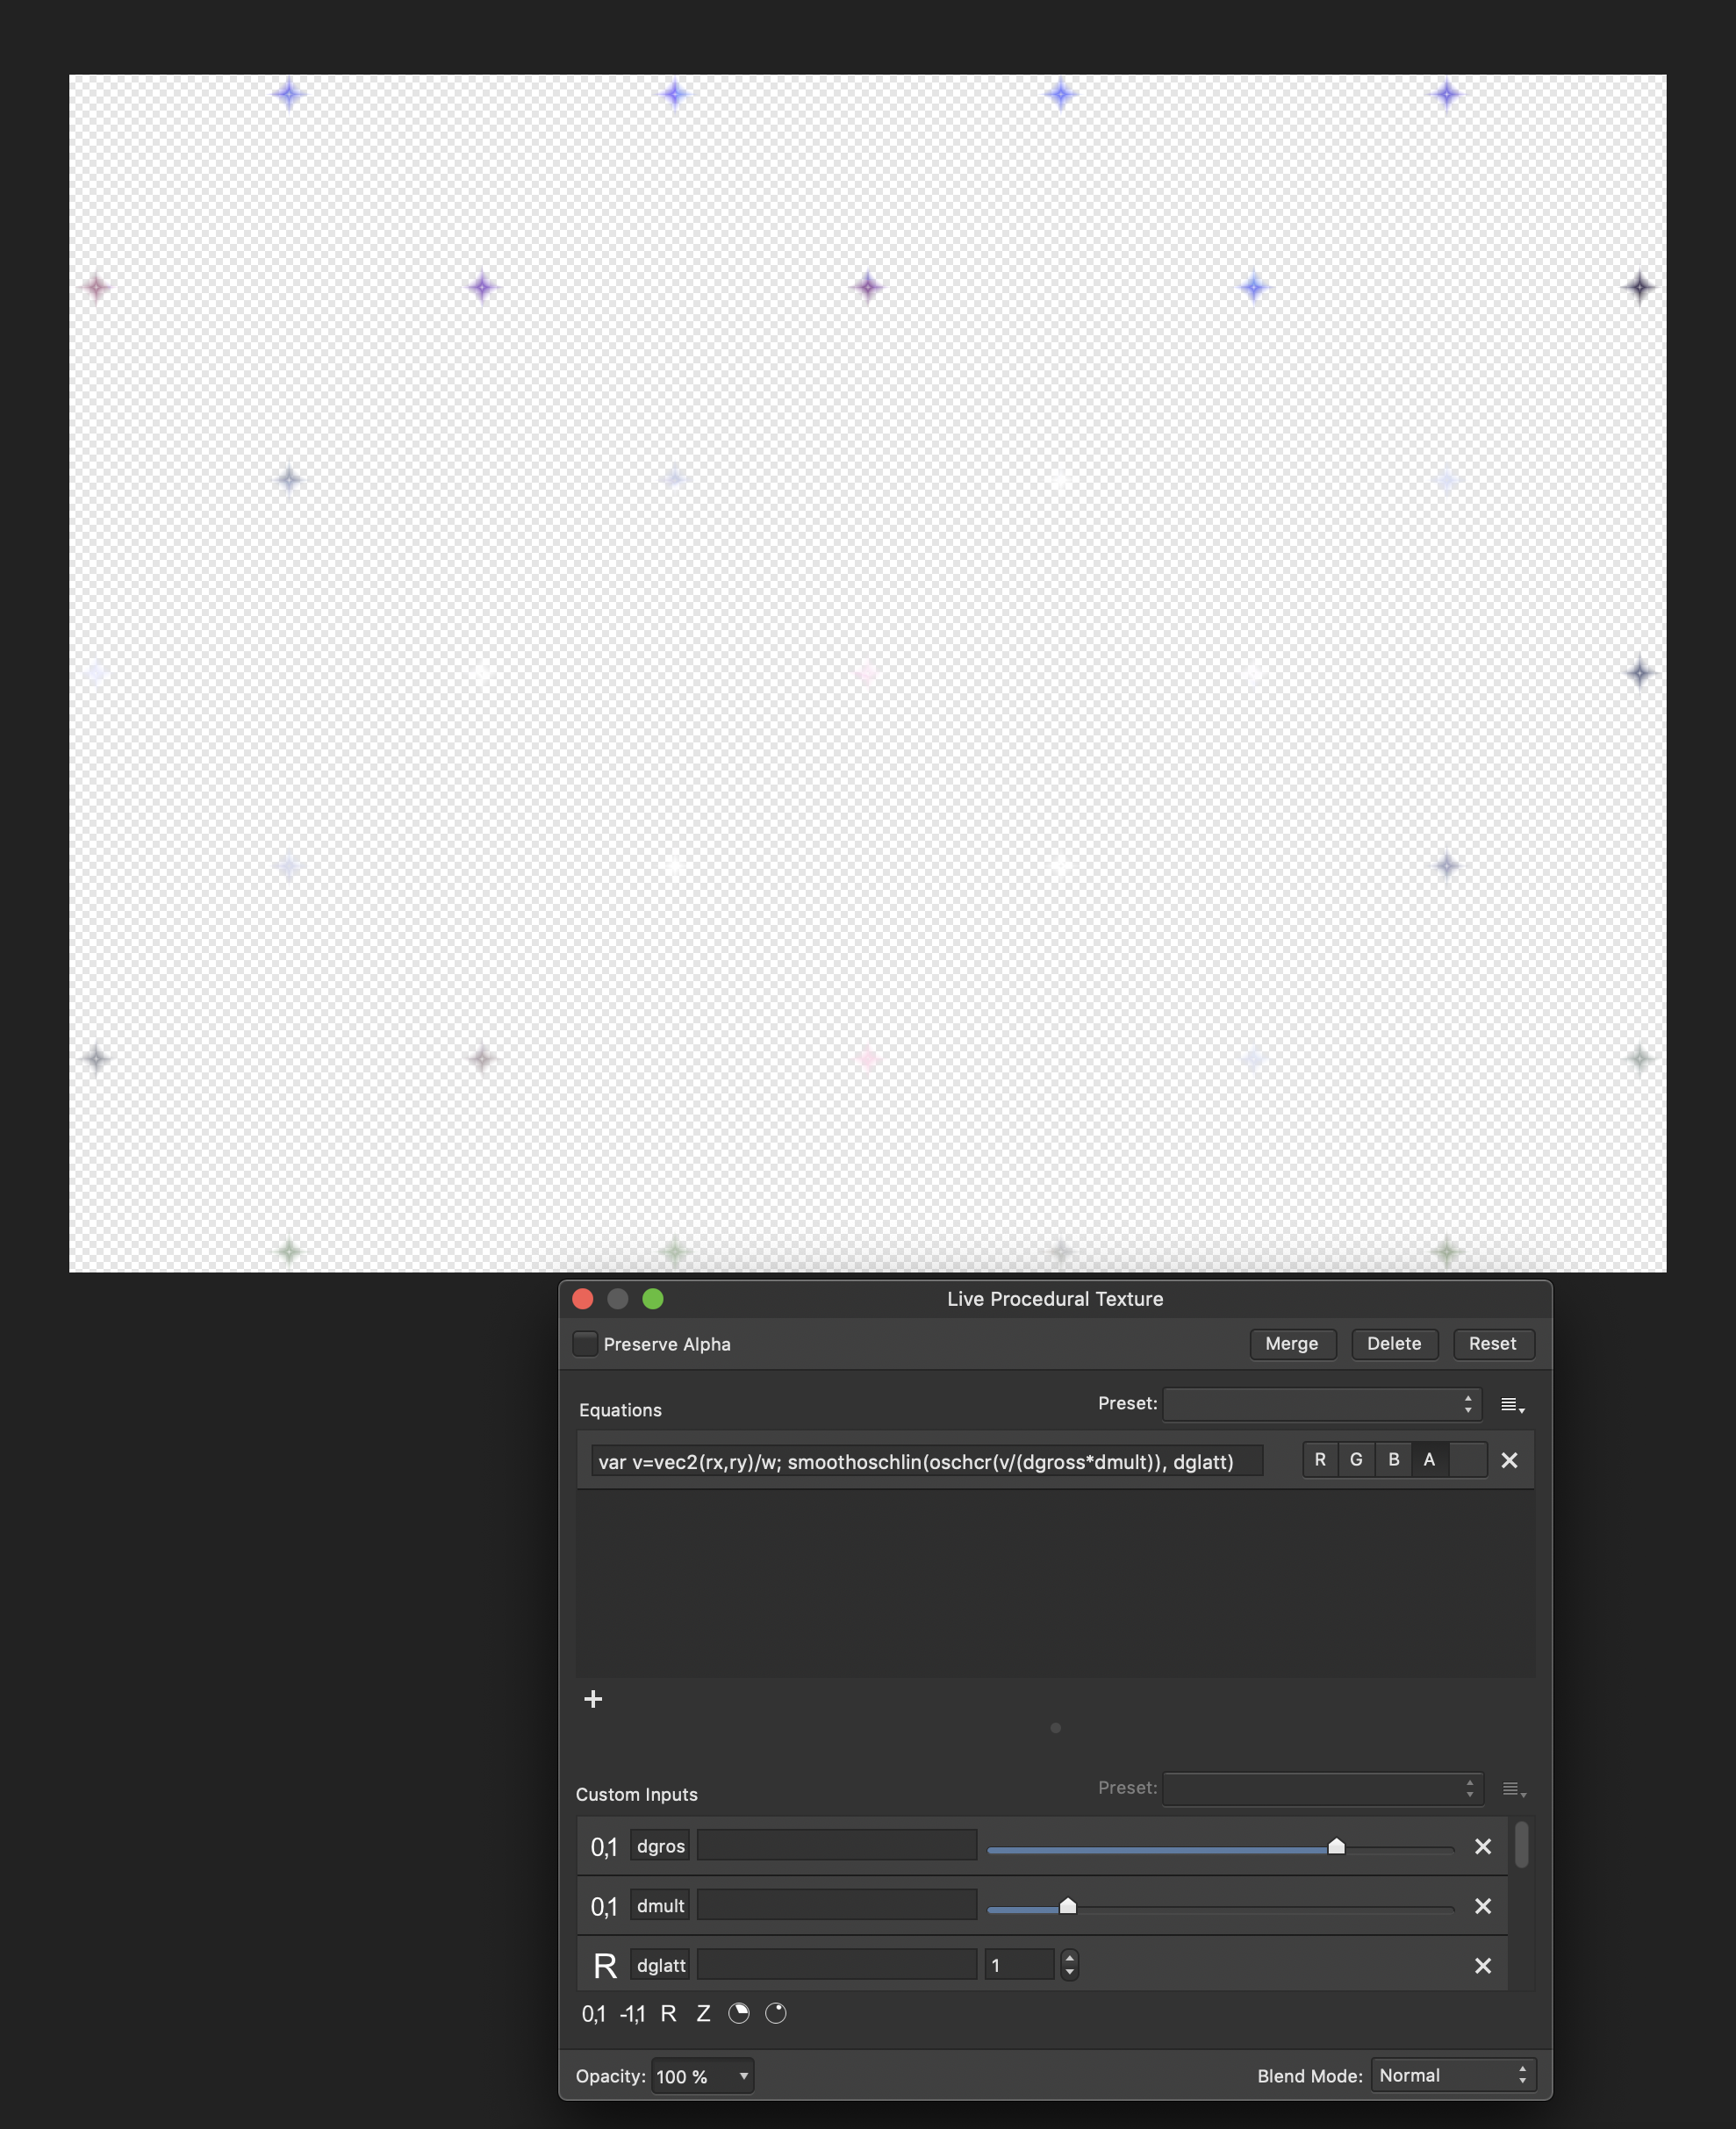Add a 0,1 range input
The width and height of the screenshot is (1736, 2129).
(x=593, y=2014)
